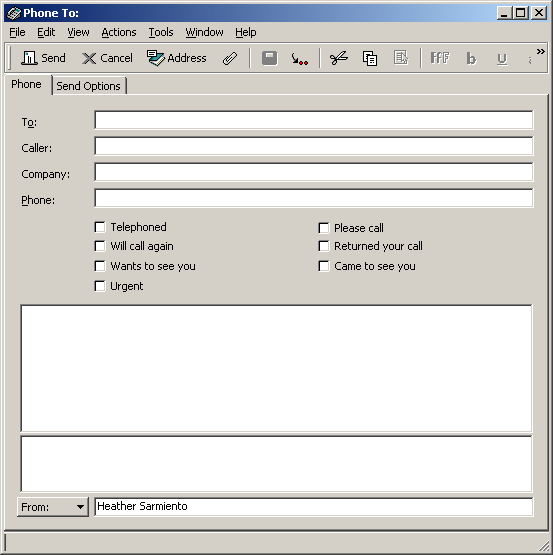Screen dimensions: 553x555
Task: Toggle the bold b icon
Action: (471, 58)
